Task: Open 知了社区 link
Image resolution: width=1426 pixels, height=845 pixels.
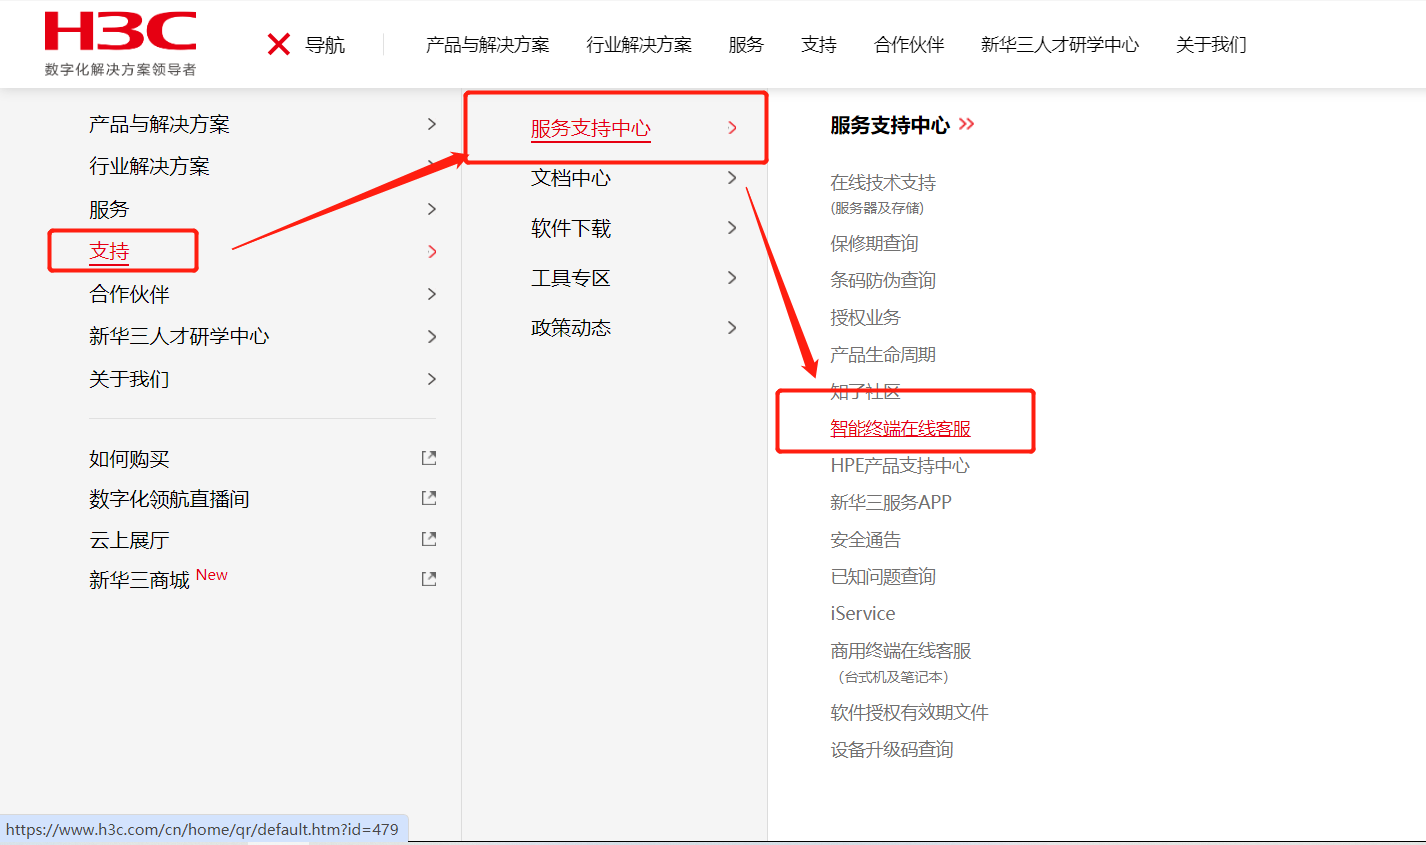Action: (x=865, y=391)
